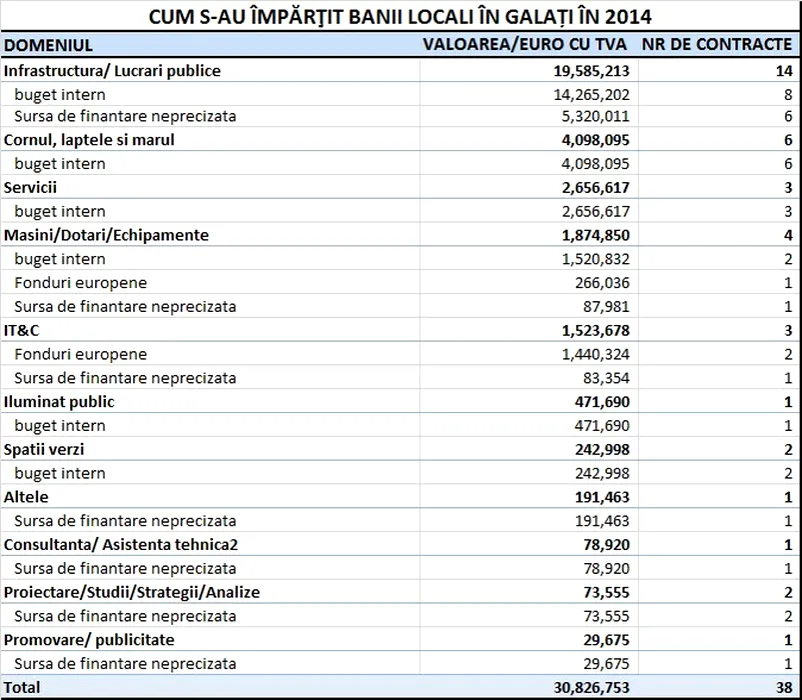Click the table title about Galați 2014
The height and width of the screenshot is (700, 802).
(x=401, y=17)
